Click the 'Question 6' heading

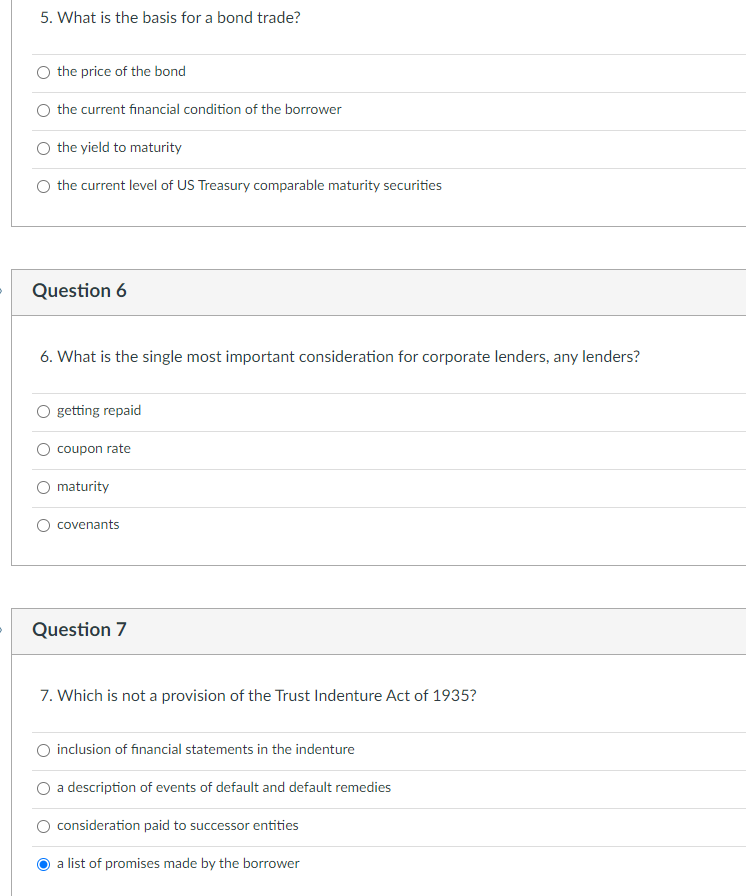point(79,291)
